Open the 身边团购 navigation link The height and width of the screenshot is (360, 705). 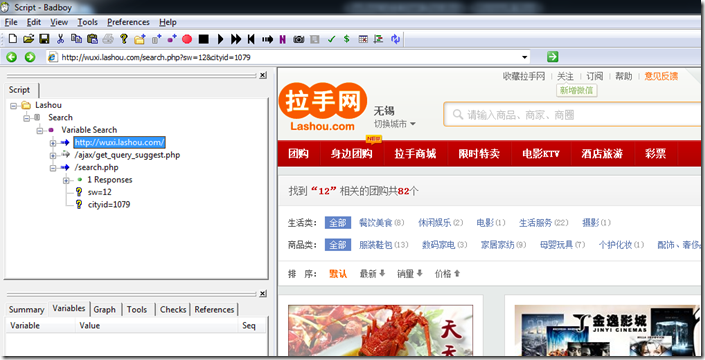coord(352,154)
